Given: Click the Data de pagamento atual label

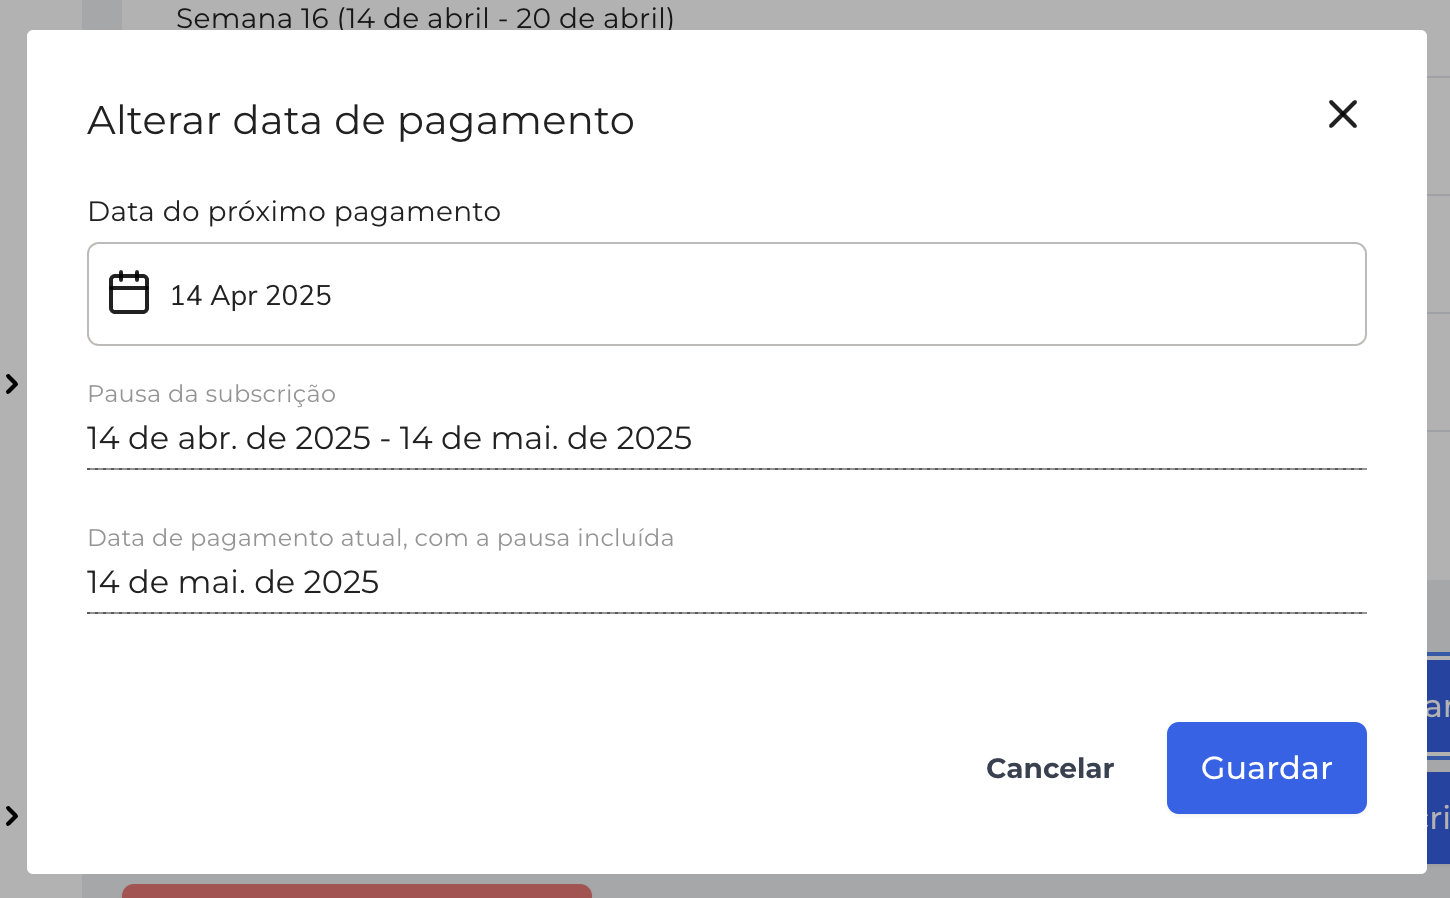Looking at the screenshot, I should click(381, 538).
